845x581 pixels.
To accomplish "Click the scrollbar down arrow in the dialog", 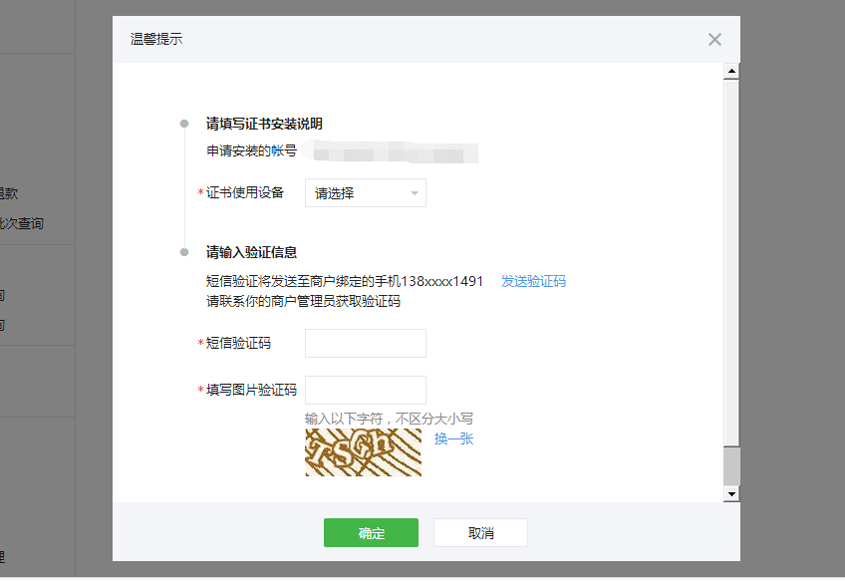I will pyautogui.click(x=731, y=494).
